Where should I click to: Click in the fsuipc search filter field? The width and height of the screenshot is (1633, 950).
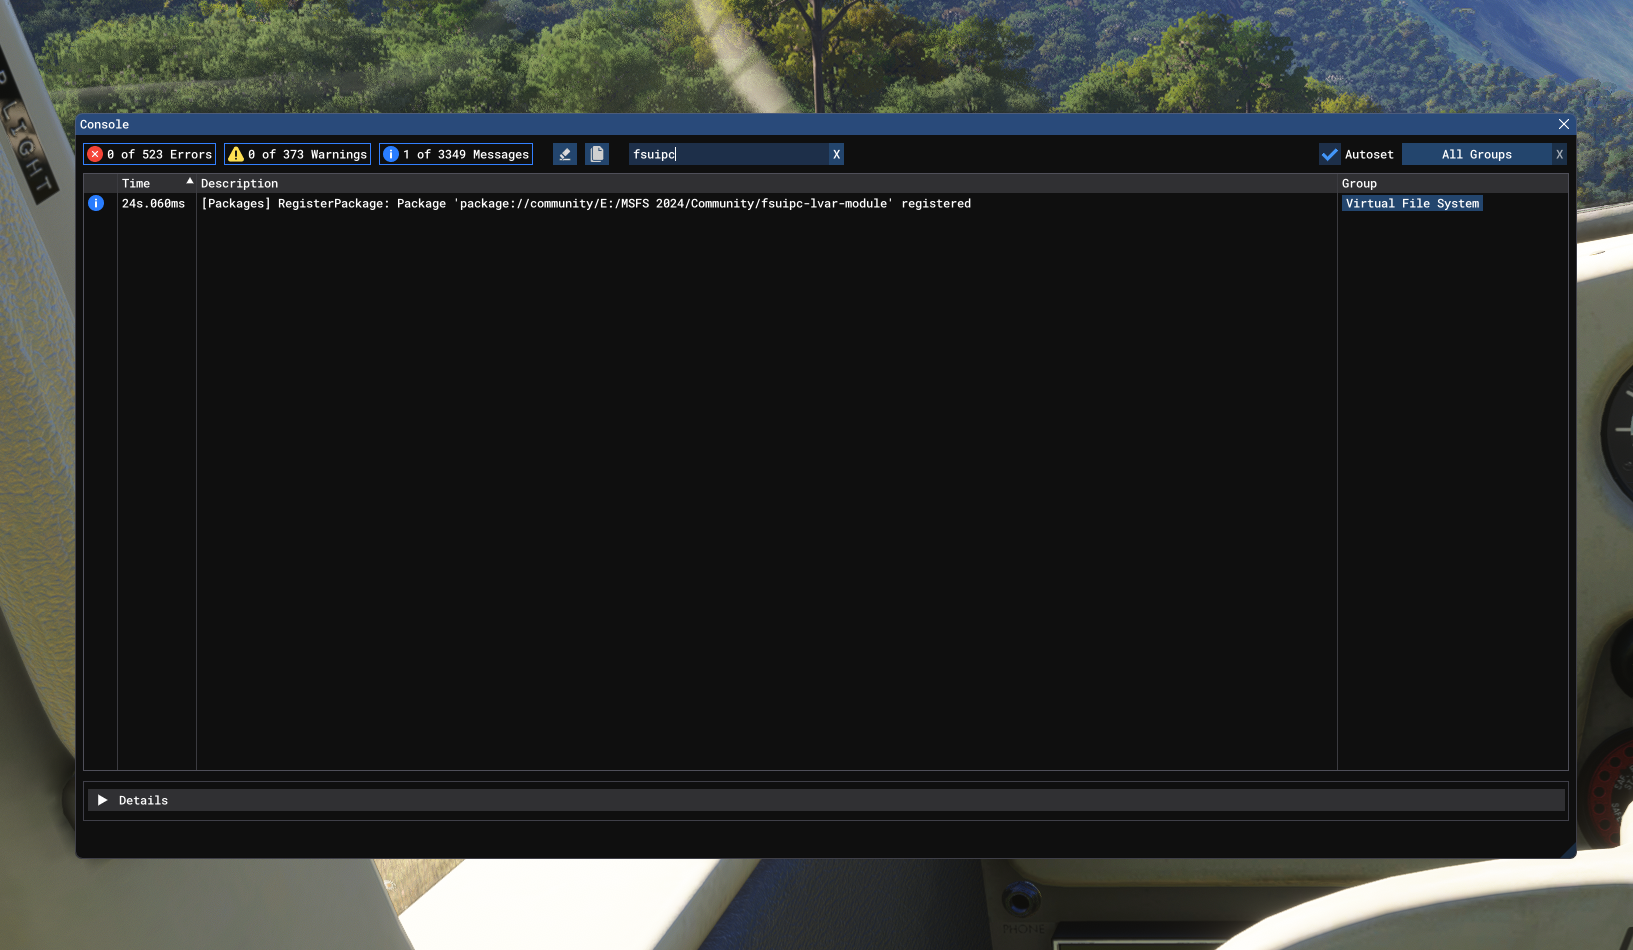(728, 154)
